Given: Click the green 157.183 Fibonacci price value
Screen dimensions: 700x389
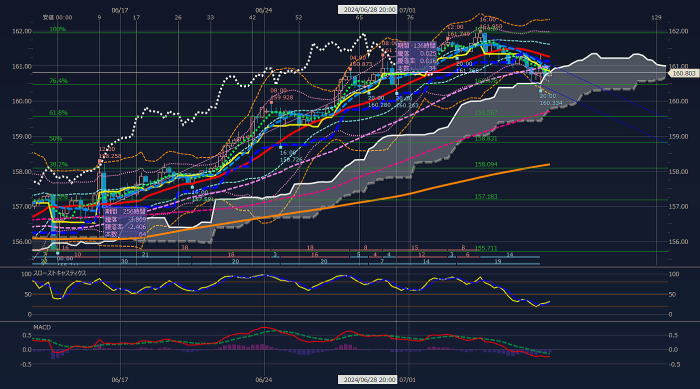Looking at the screenshot, I should [486, 197].
